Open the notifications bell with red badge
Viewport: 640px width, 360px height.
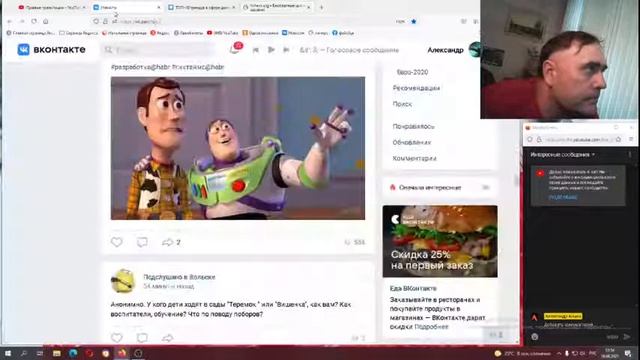[x=236, y=49]
